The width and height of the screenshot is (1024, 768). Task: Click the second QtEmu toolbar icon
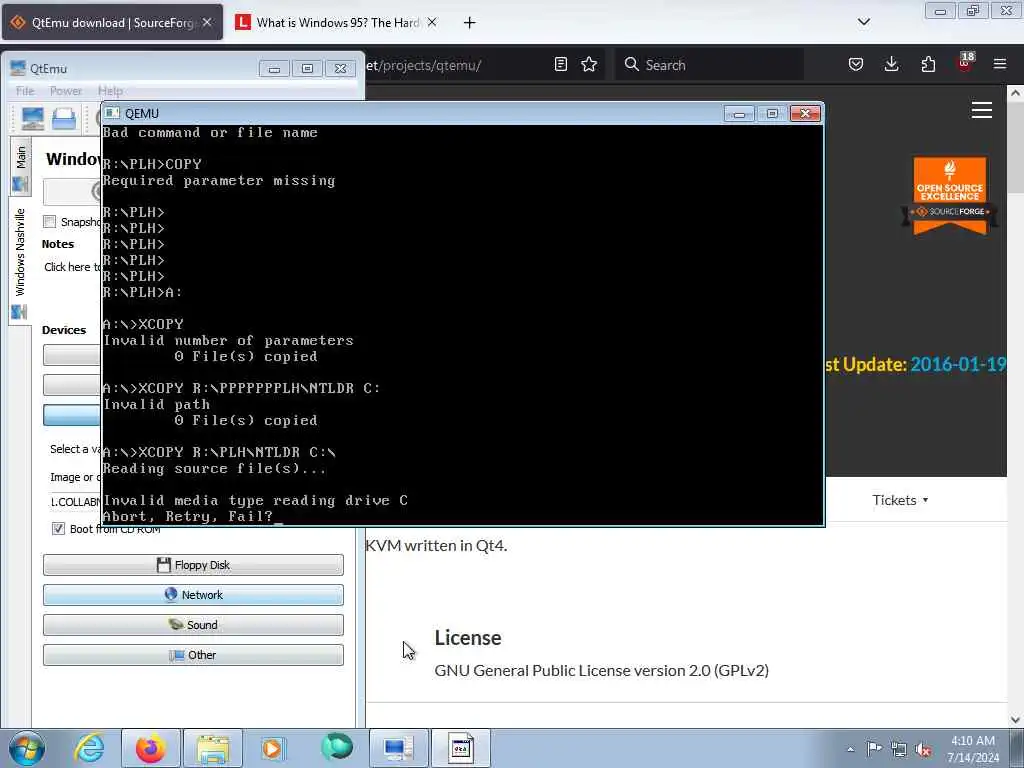63,119
